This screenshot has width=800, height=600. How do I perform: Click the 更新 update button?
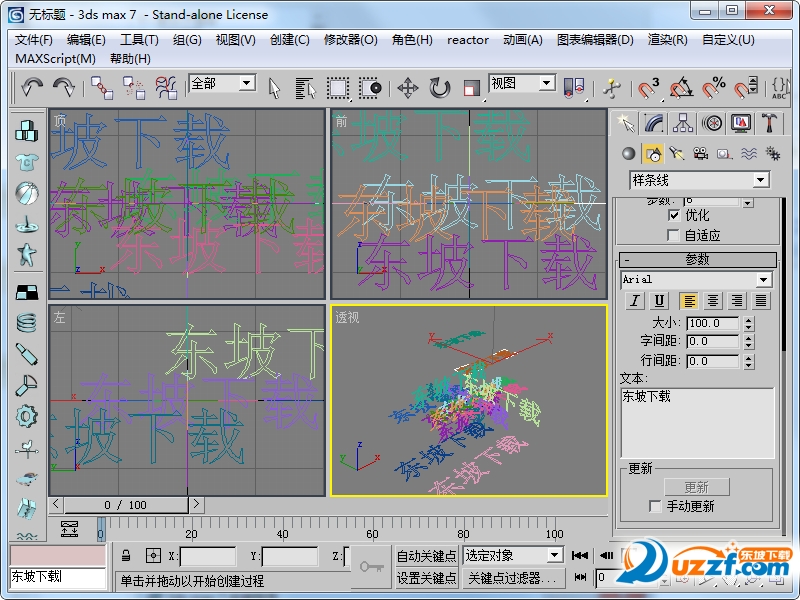click(696, 486)
